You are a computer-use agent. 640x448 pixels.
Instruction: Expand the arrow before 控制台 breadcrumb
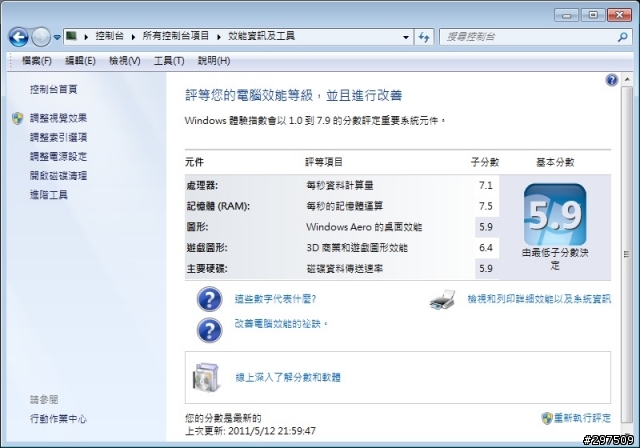[x=86, y=37]
